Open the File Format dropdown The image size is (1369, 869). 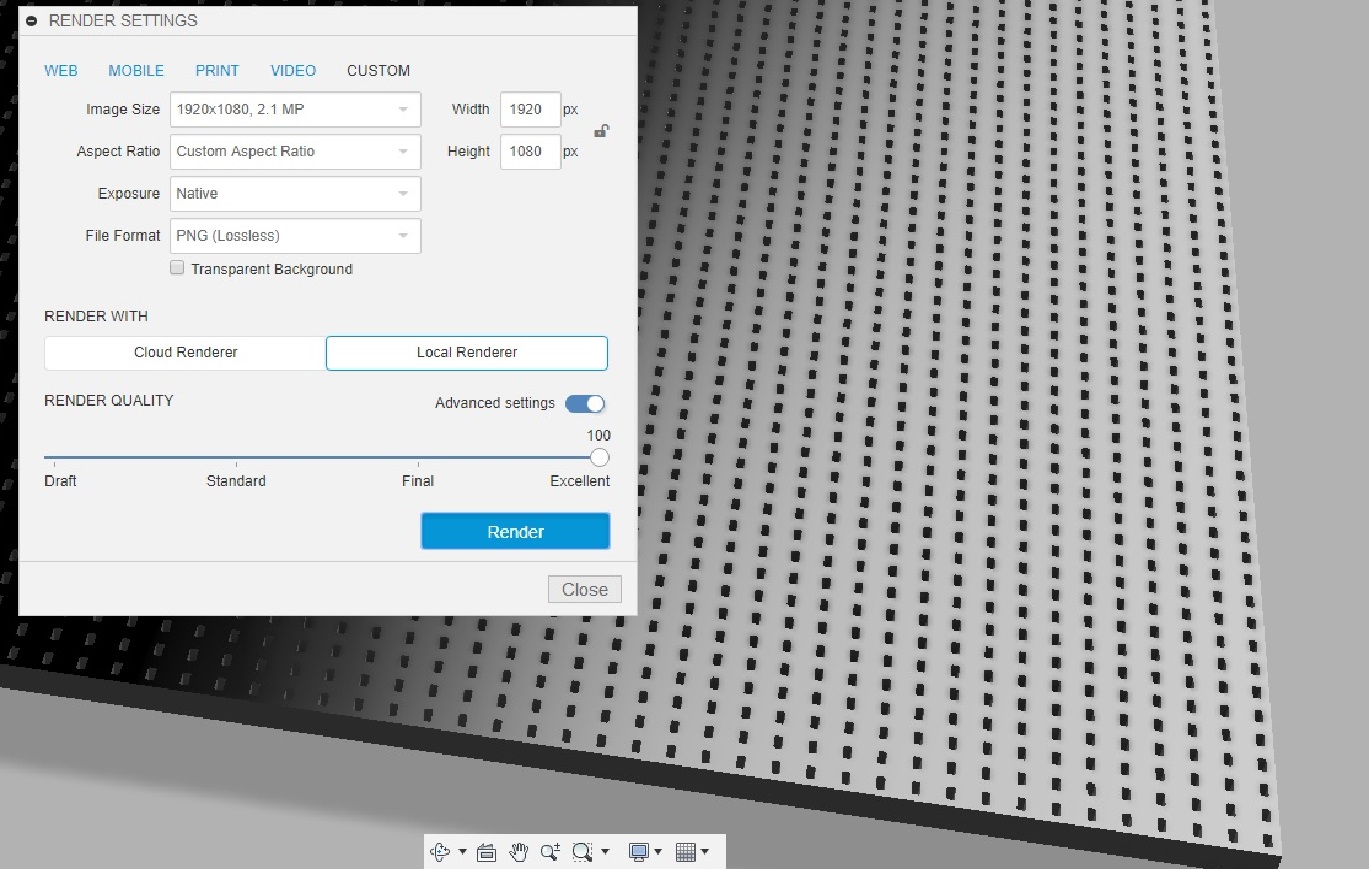(295, 236)
